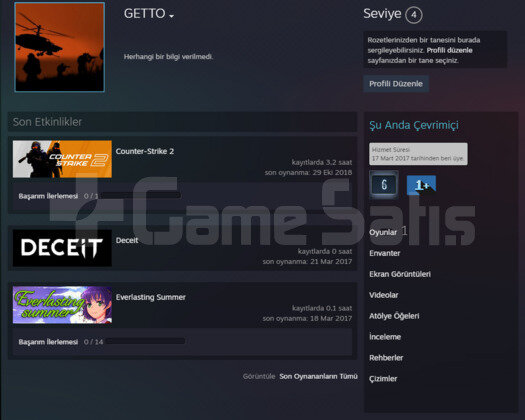Open Ekran Görüntüleri section
This screenshot has height=420, width=525.
pyautogui.click(x=400, y=274)
